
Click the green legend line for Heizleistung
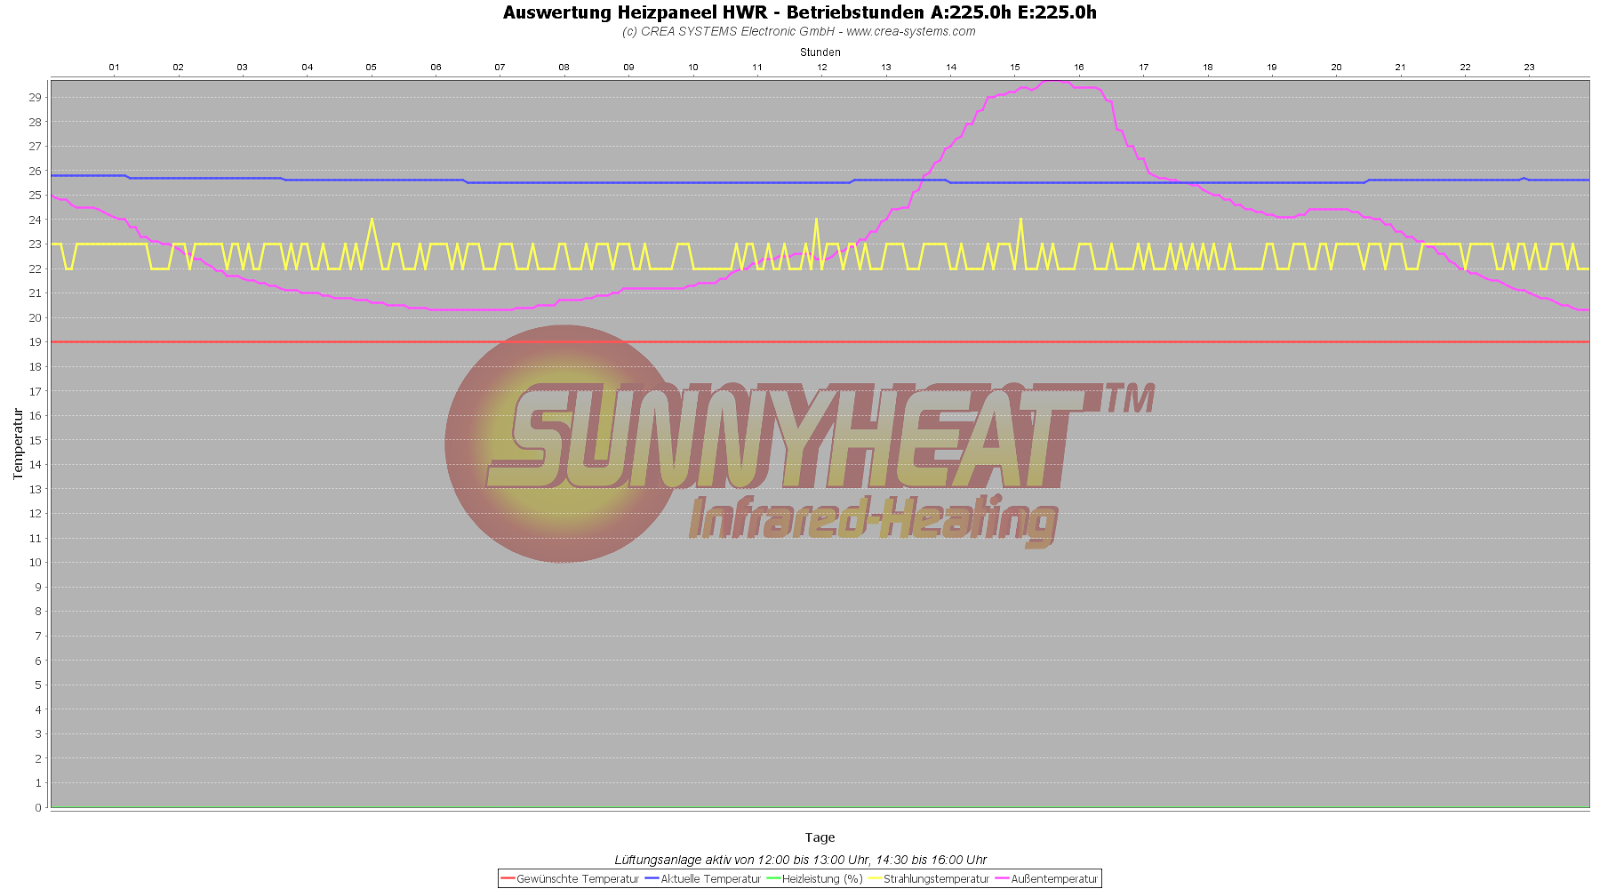coord(773,879)
